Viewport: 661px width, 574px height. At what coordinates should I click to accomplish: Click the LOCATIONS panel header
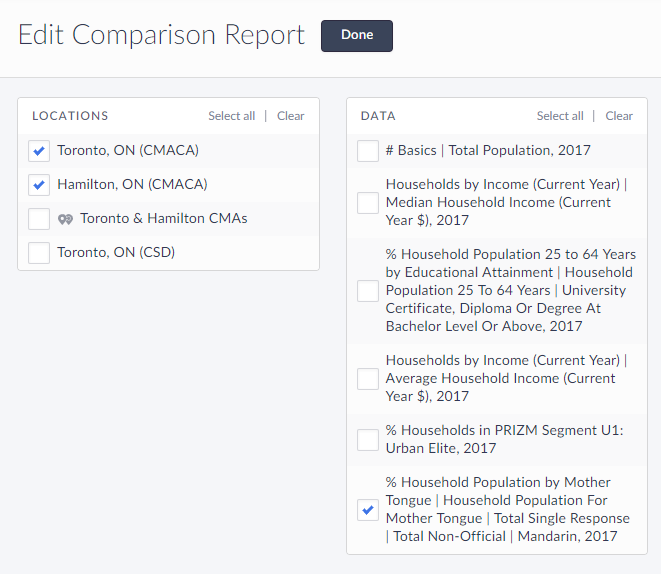pyautogui.click(x=70, y=116)
